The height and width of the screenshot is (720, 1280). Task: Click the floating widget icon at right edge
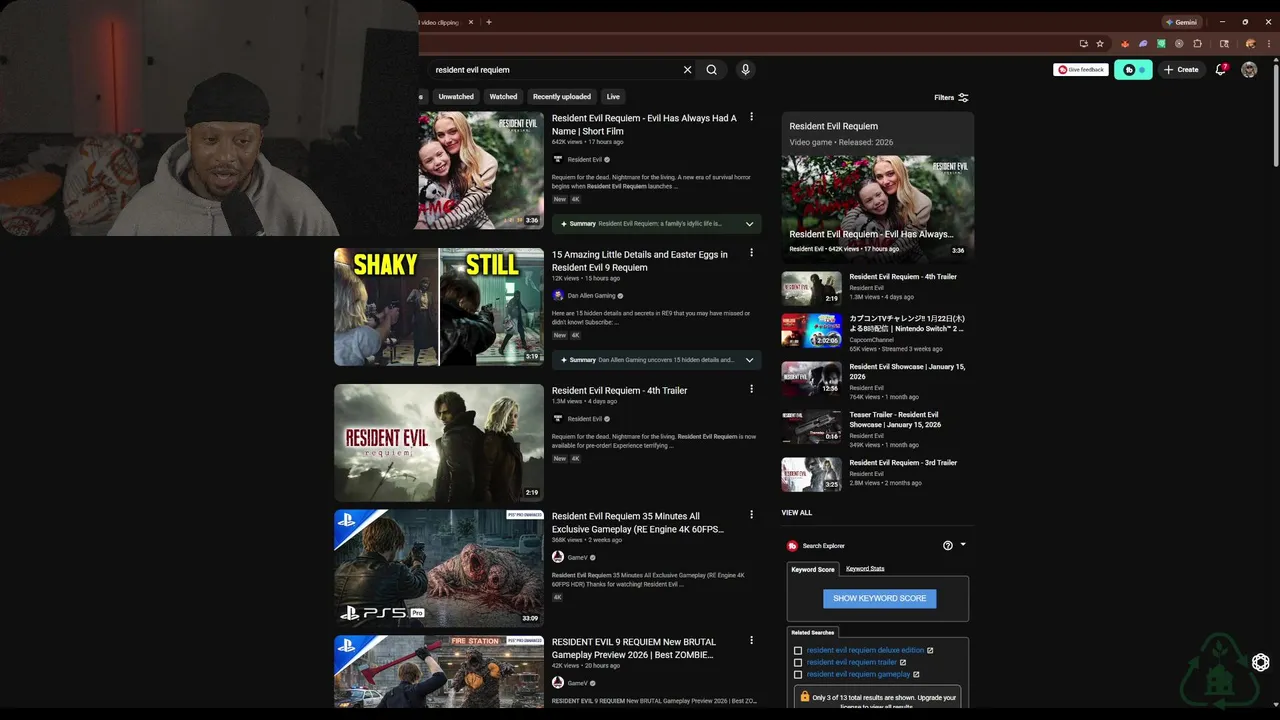click(1260, 662)
